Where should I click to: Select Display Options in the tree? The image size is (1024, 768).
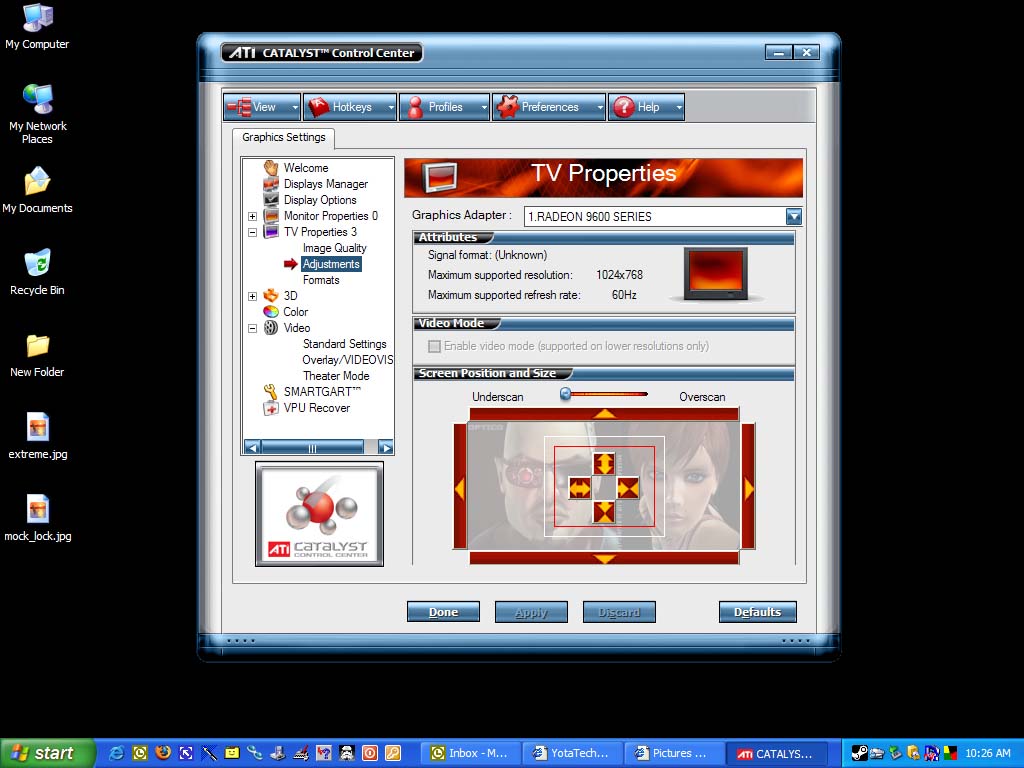[320, 200]
